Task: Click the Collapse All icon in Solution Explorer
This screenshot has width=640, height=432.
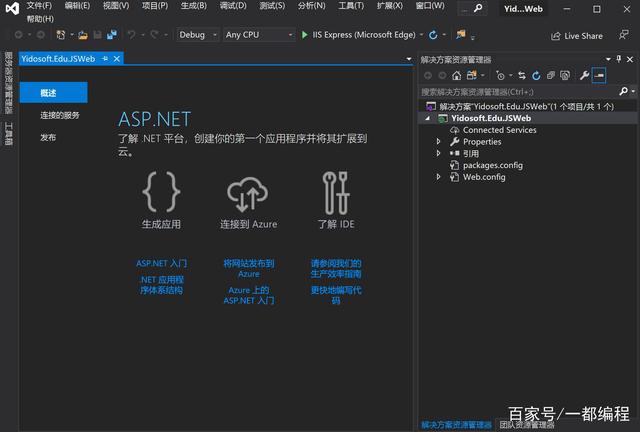Action: click(x=551, y=76)
